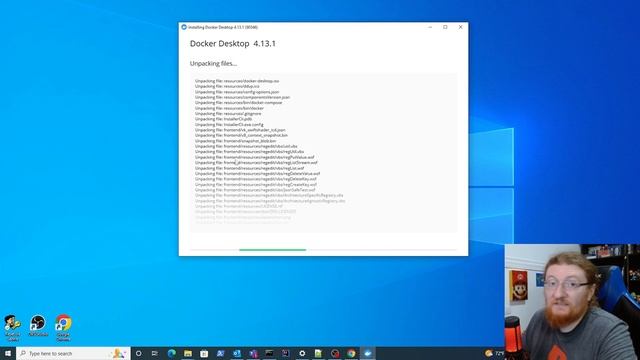
Task: Click the webcam overlay of the presenter
Action: 572,302
